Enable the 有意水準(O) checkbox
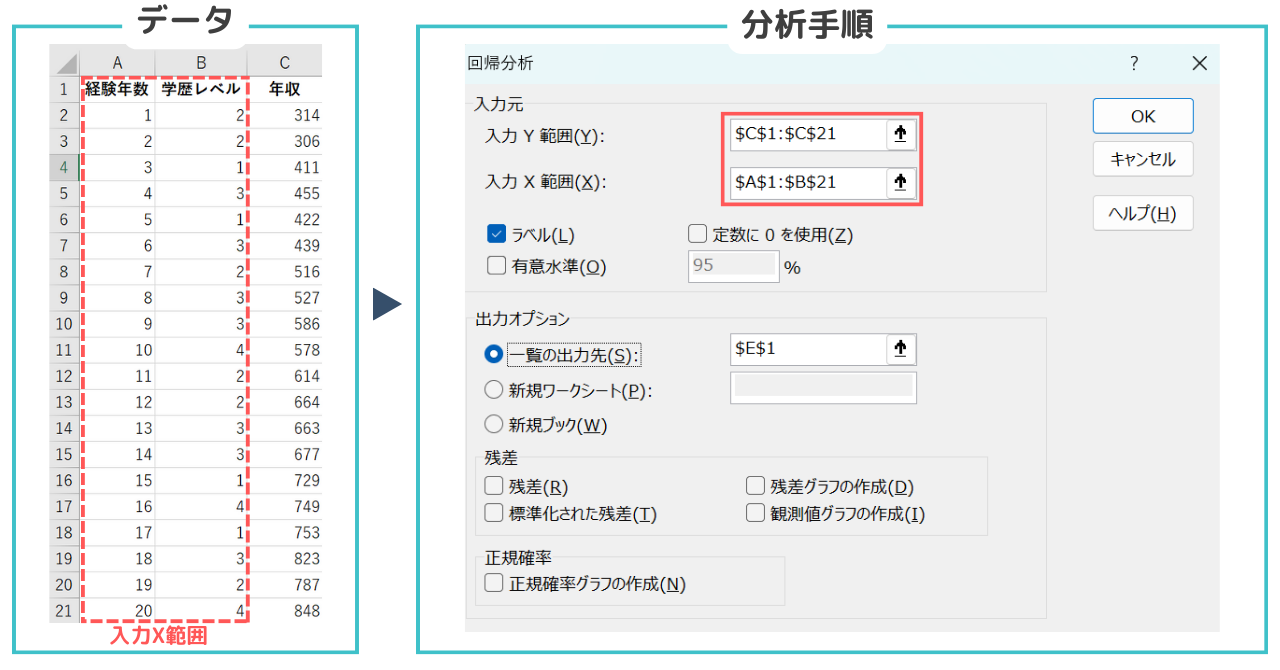Viewport: 1280px width, 670px height. [x=496, y=266]
